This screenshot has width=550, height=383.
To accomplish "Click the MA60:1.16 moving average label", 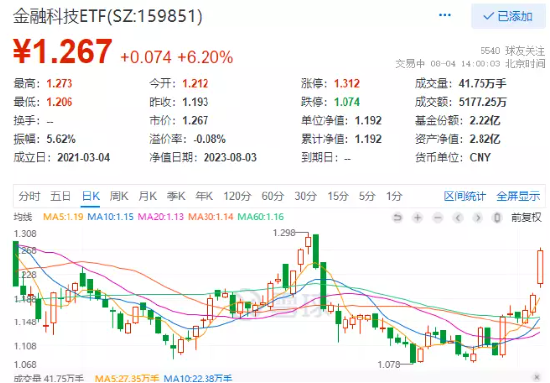I will pos(261,217).
